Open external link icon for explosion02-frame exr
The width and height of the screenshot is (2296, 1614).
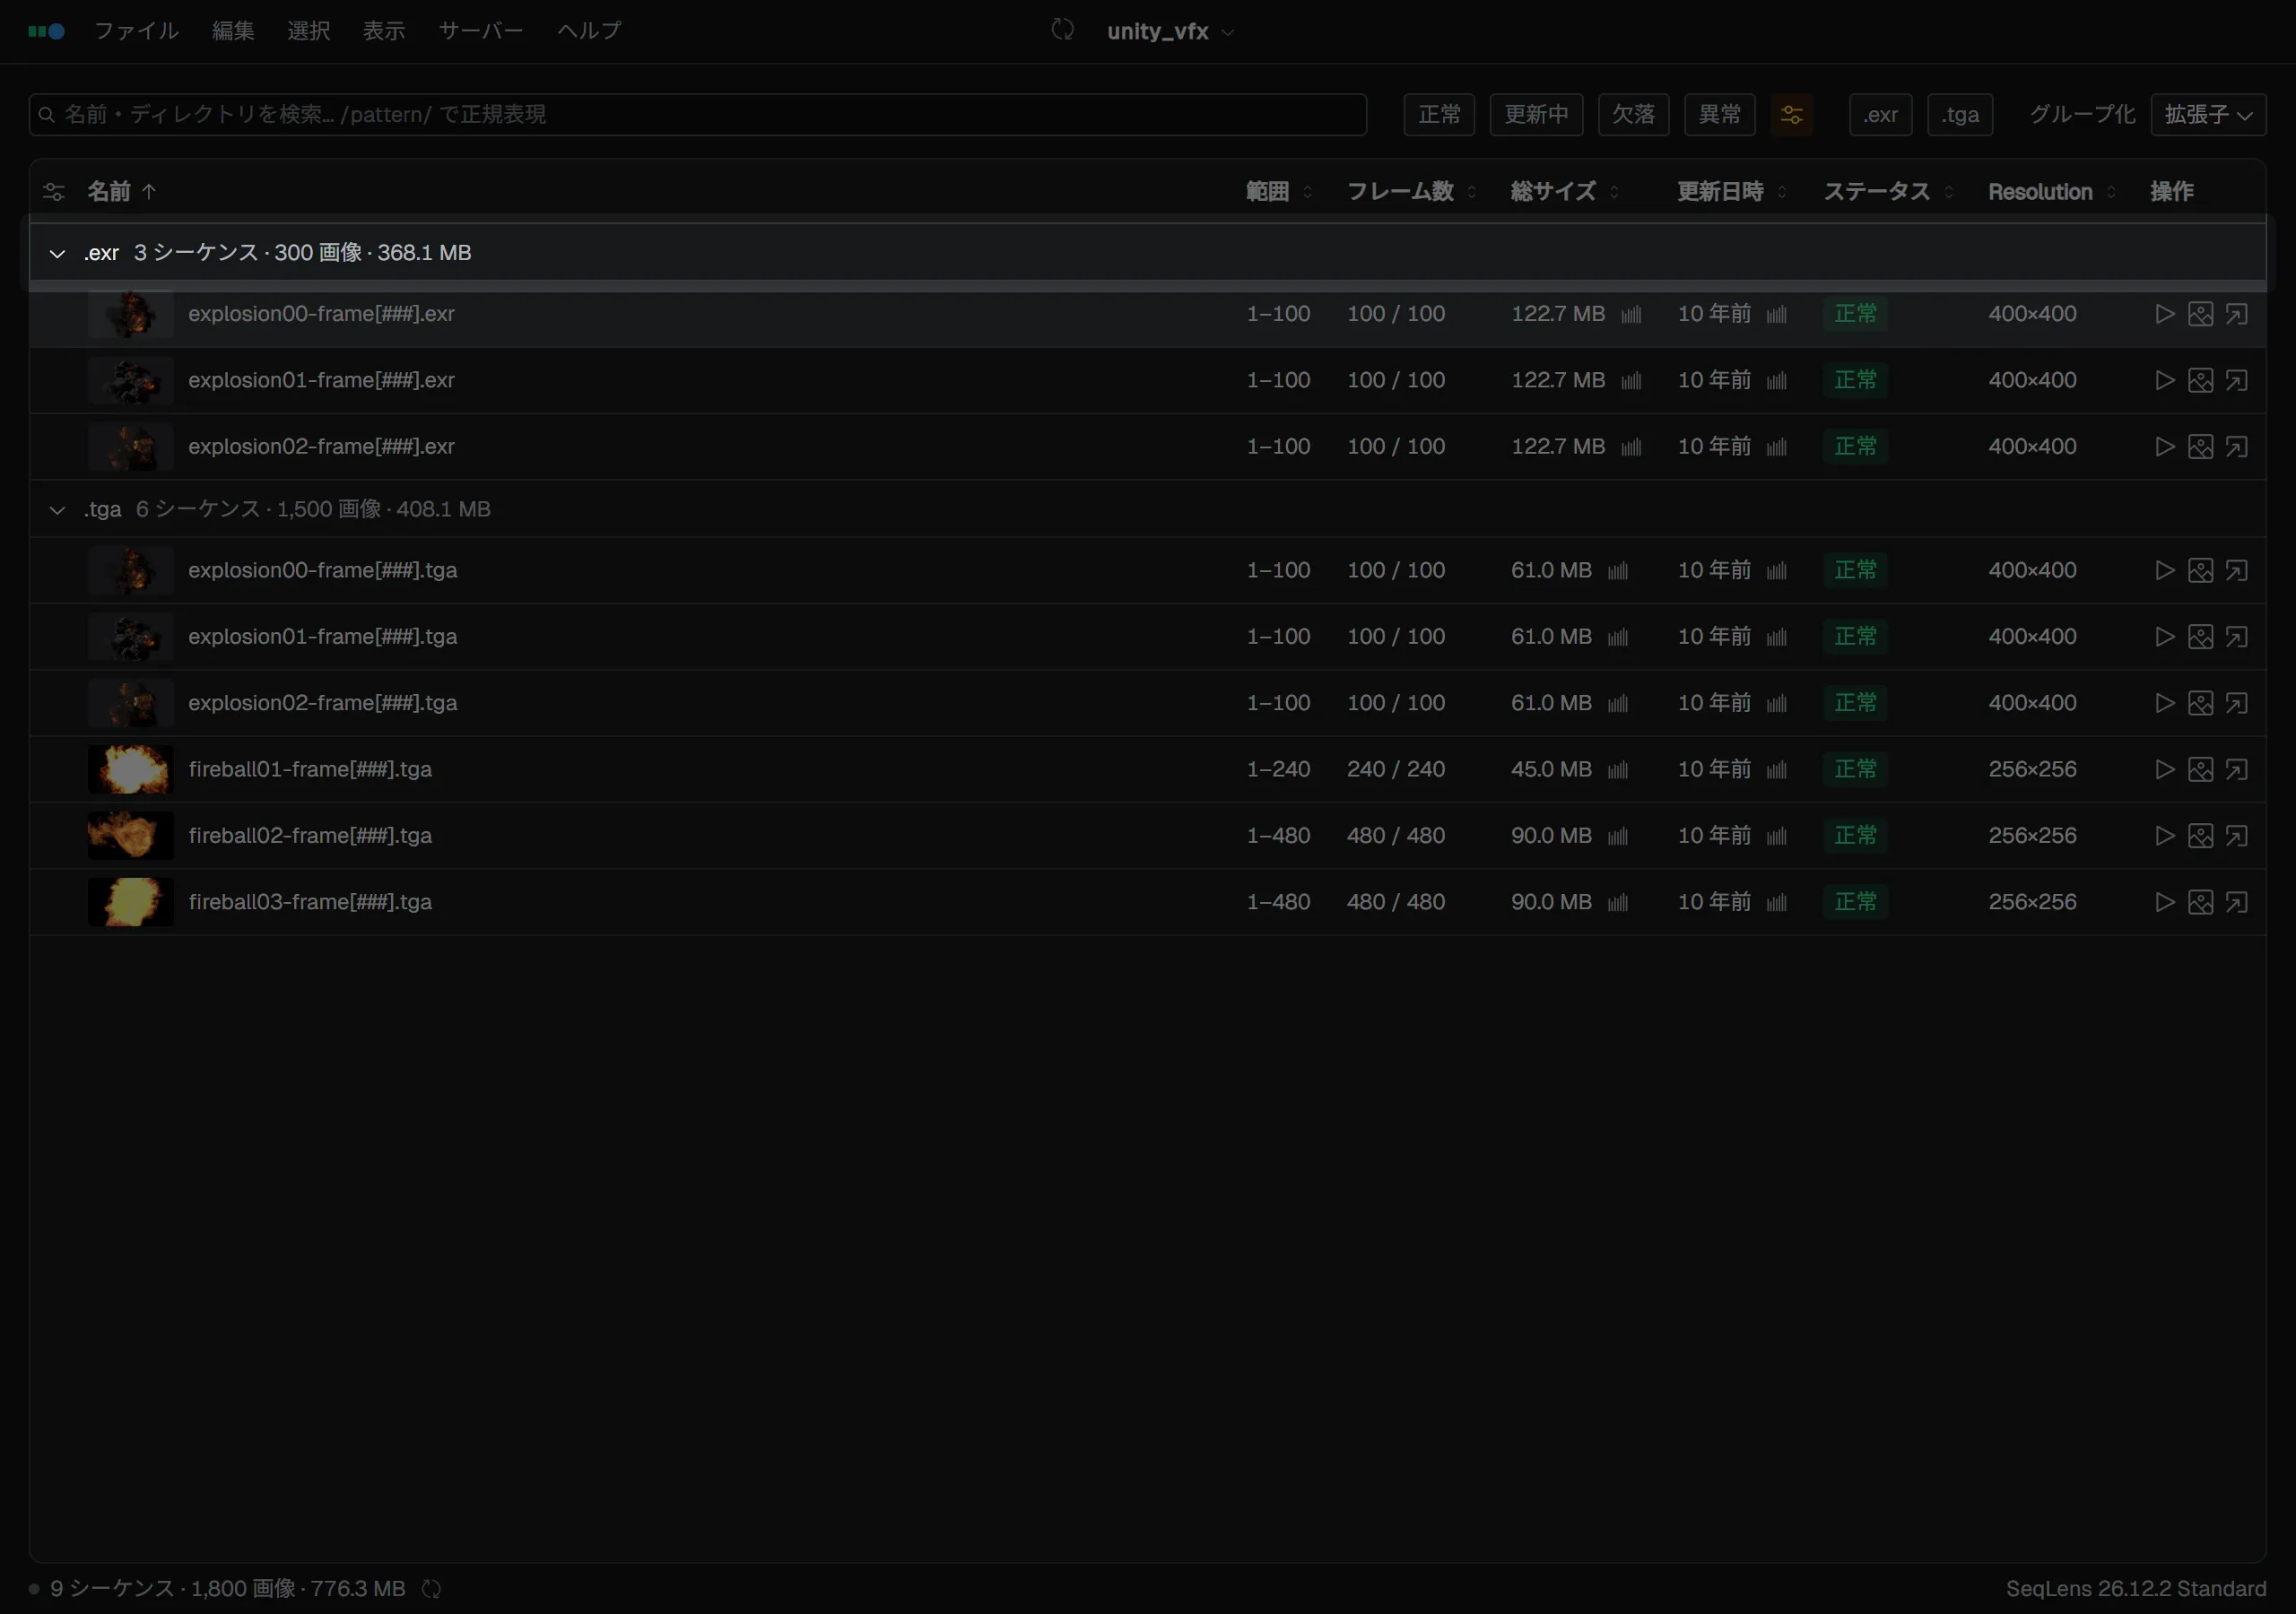tap(2236, 446)
